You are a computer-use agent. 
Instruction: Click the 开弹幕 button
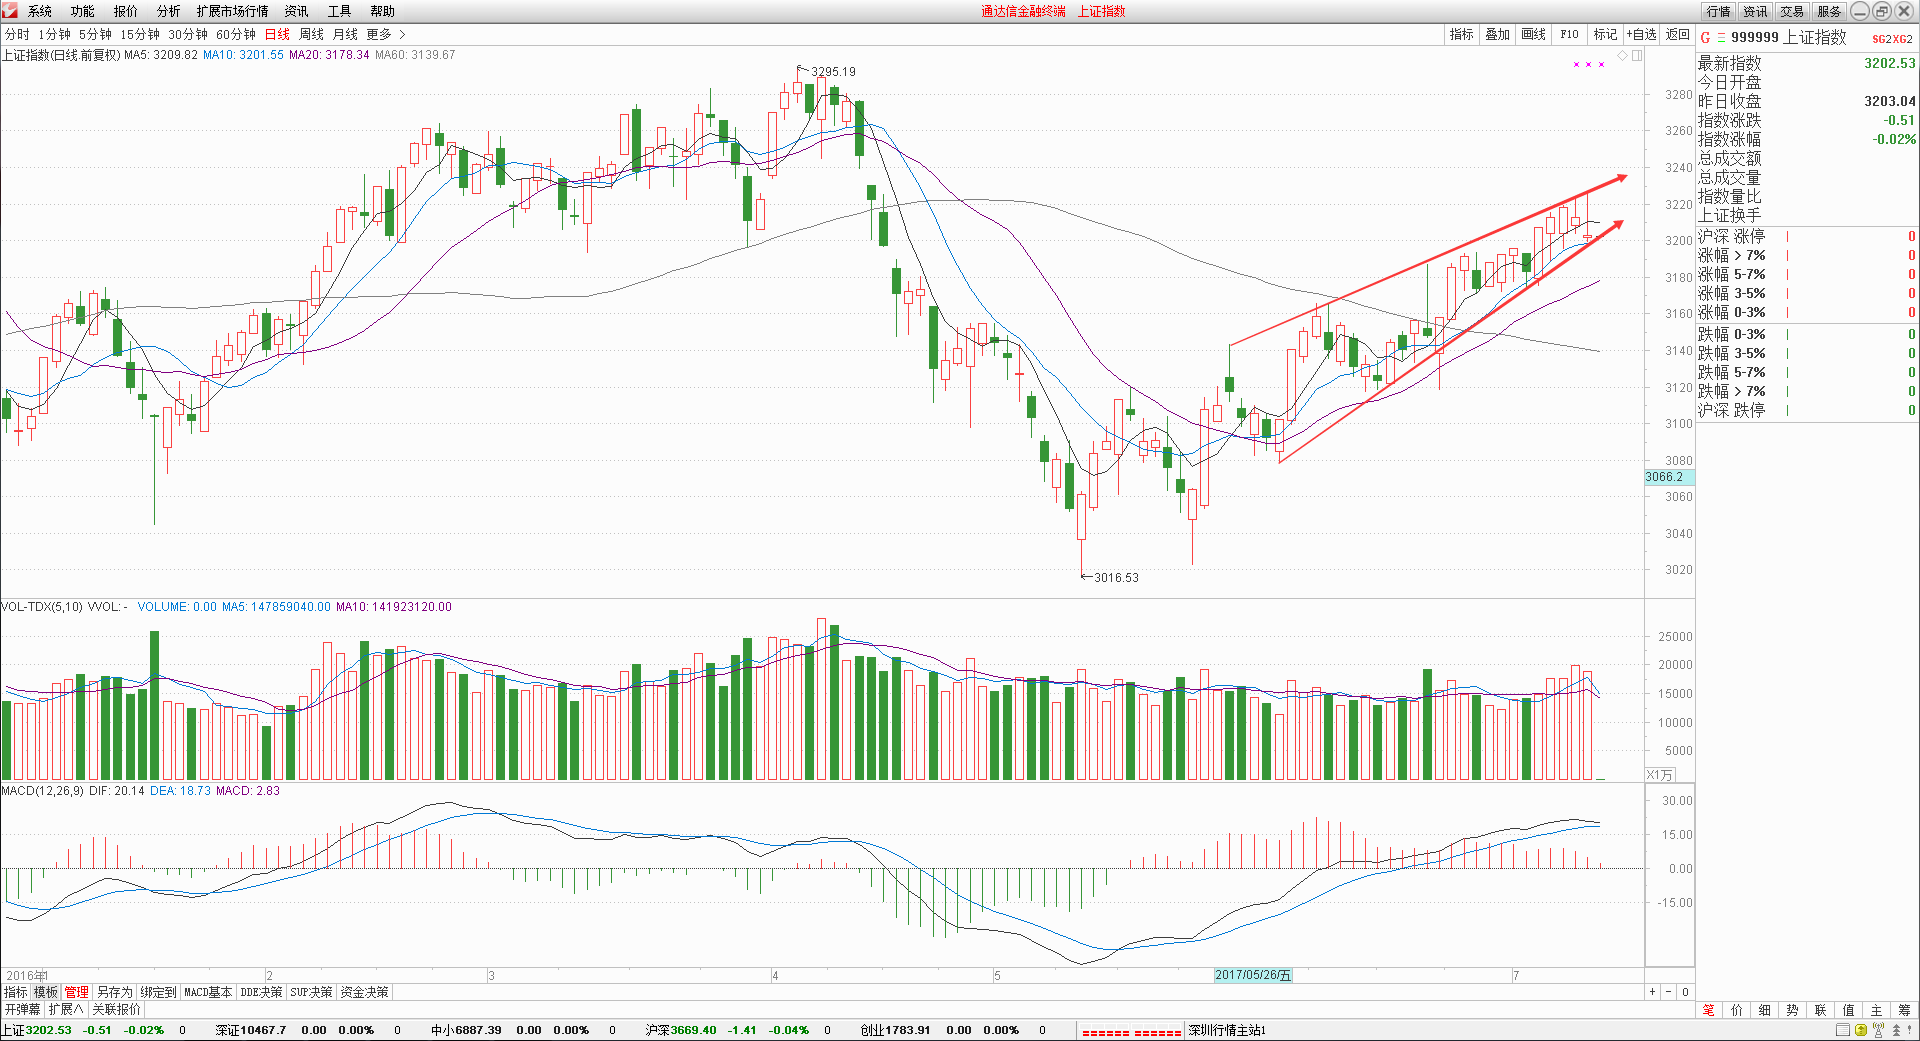(22, 1010)
